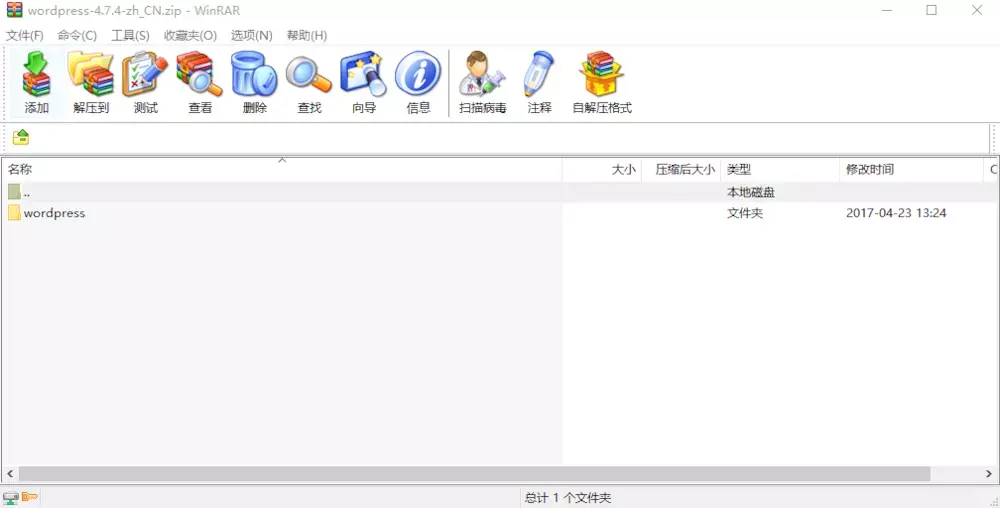Click the "2017-04-23 13:24" date cell
Screen dimensions: 1000x508
896,213
